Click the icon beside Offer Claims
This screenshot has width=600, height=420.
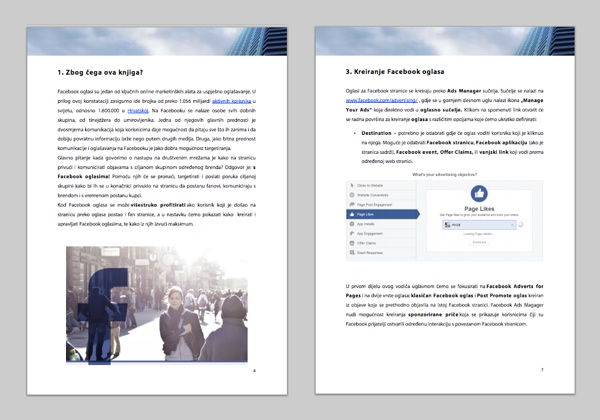tap(352, 243)
